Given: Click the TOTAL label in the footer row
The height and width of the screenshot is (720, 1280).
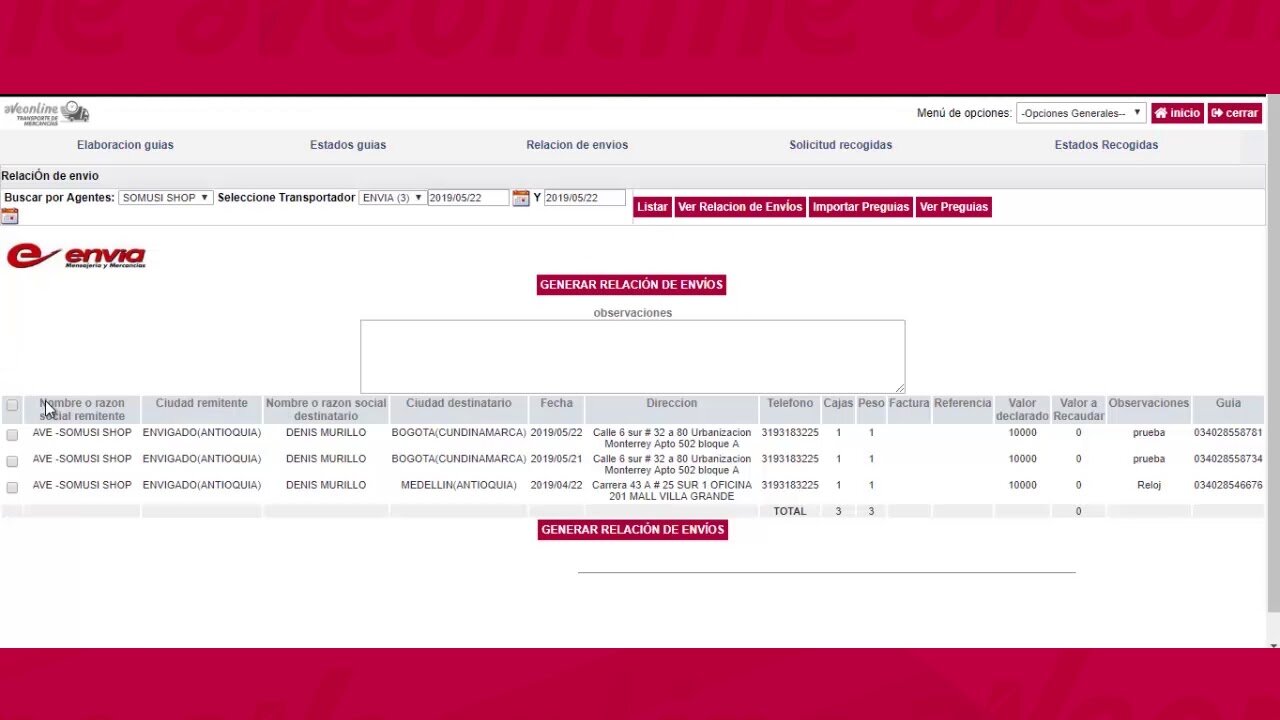Looking at the screenshot, I should (x=789, y=511).
